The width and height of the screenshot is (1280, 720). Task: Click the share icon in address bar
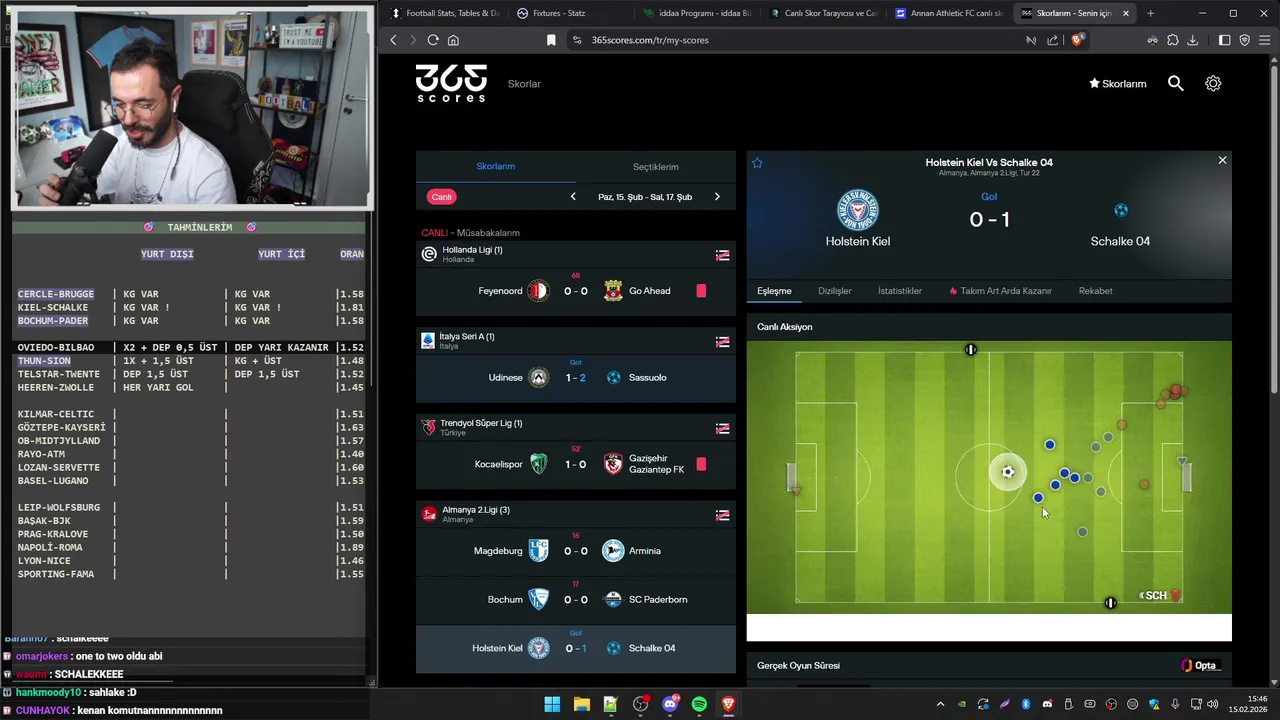point(1052,40)
